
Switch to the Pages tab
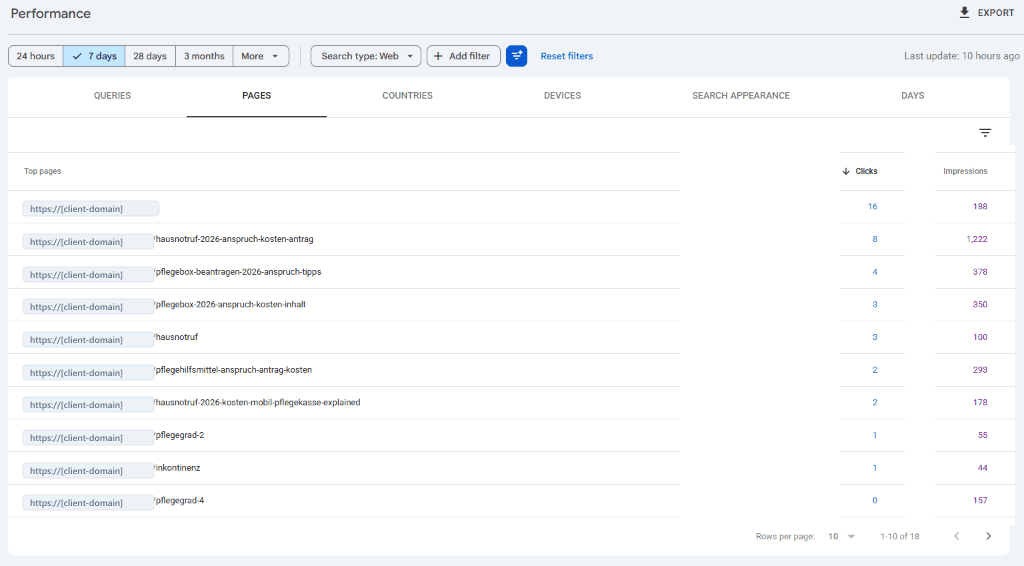point(257,95)
